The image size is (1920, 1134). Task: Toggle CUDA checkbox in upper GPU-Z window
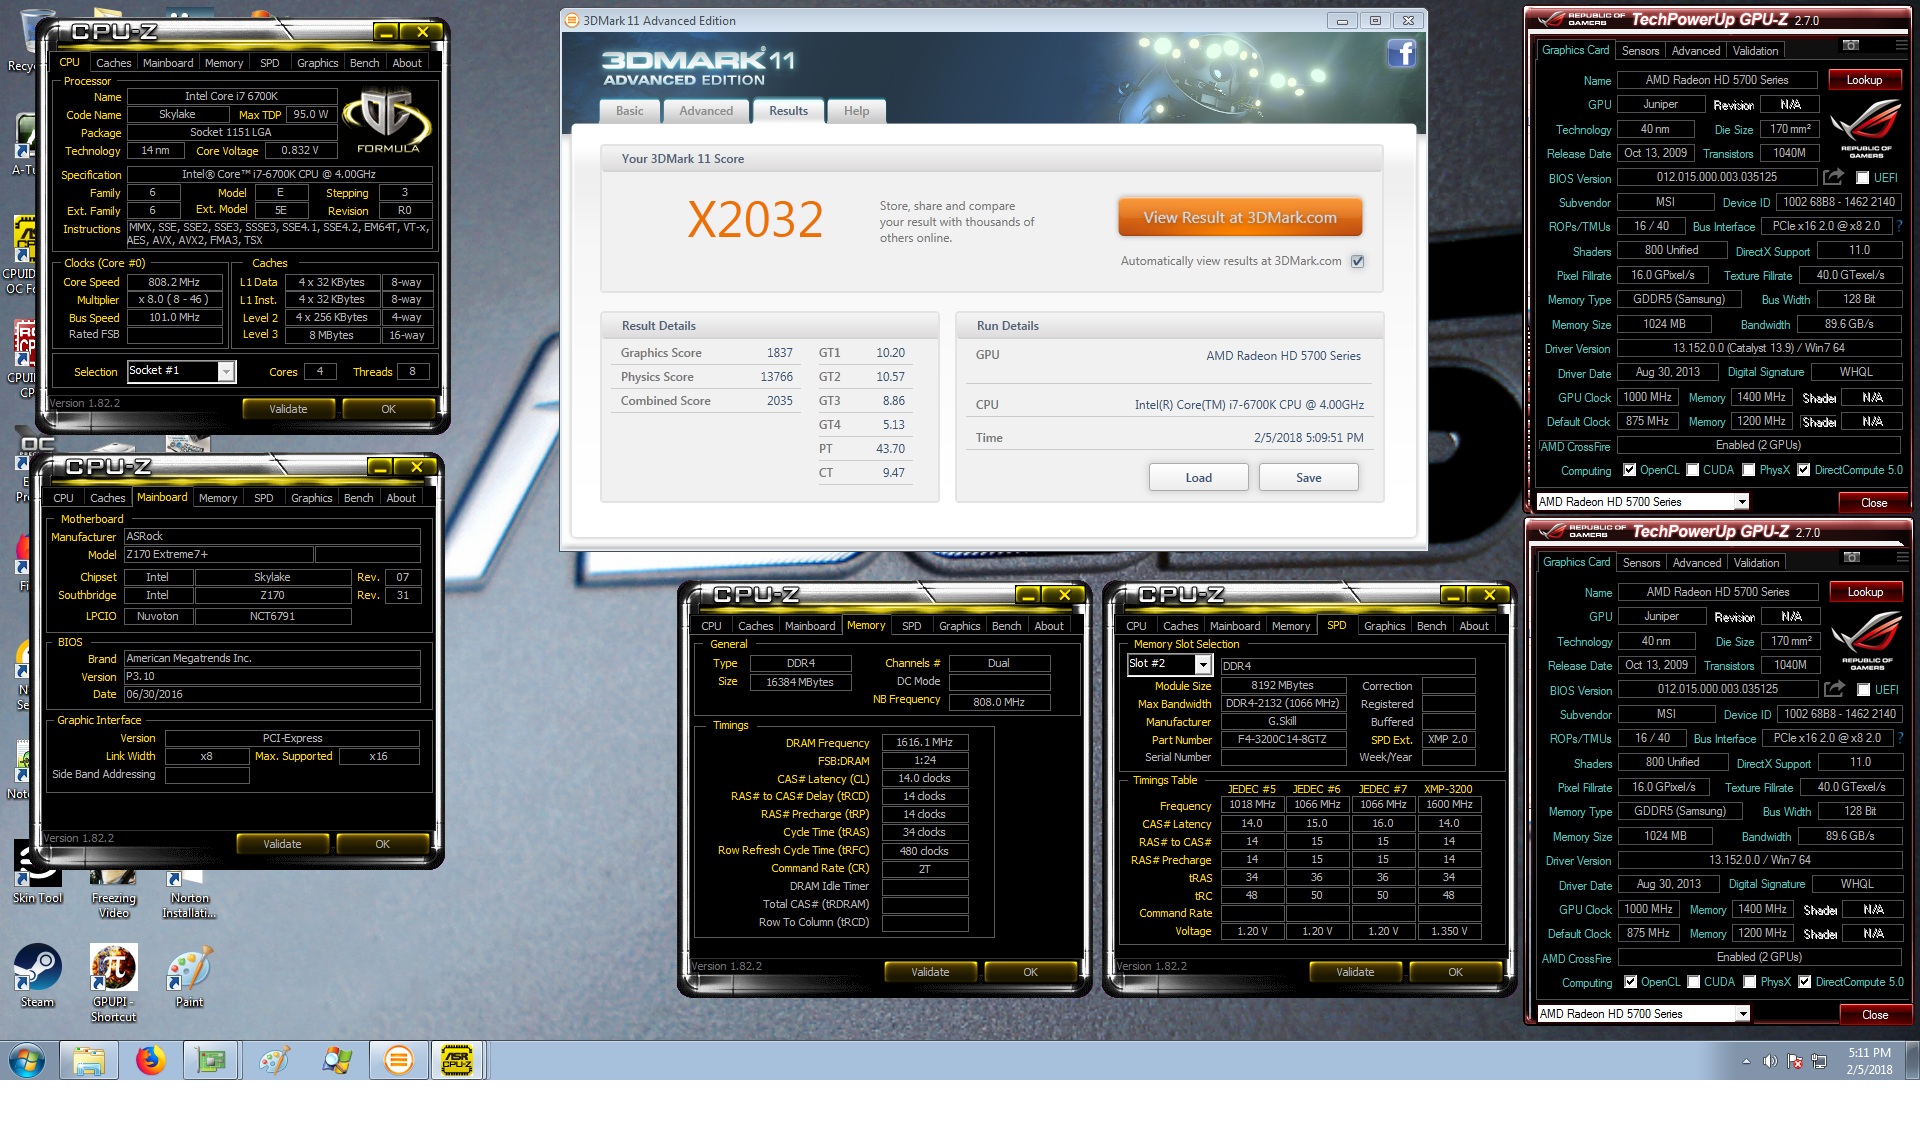1693,470
